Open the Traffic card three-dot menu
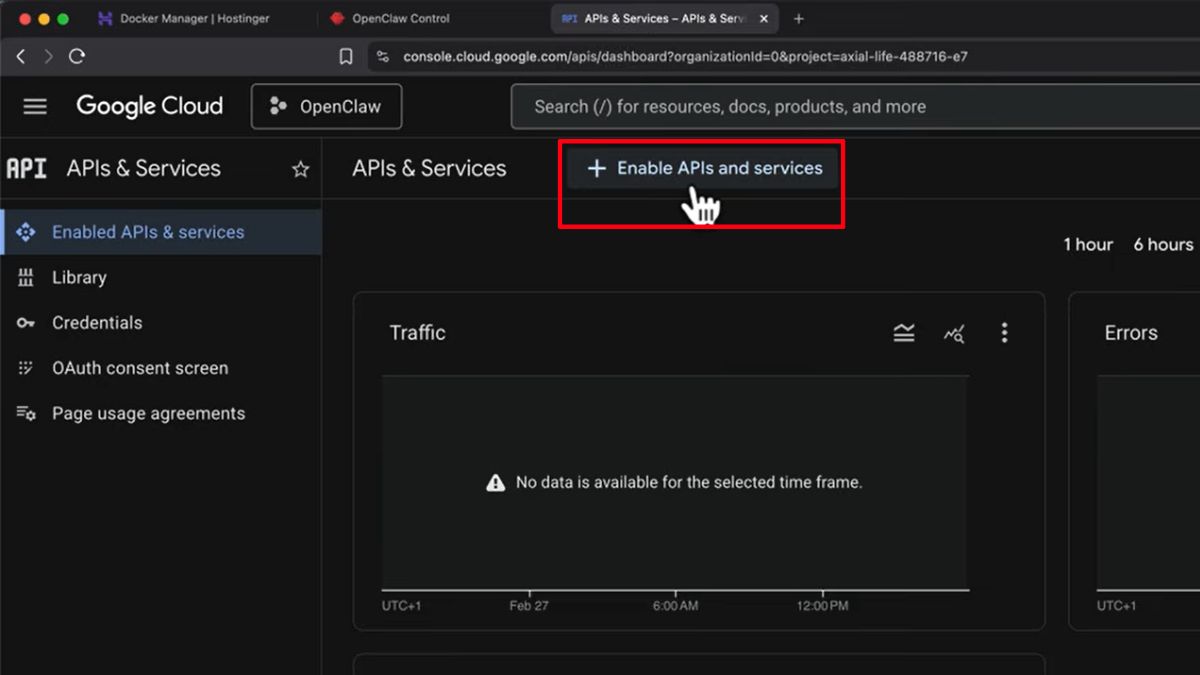This screenshot has height=675, width=1200. click(x=1004, y=333)
